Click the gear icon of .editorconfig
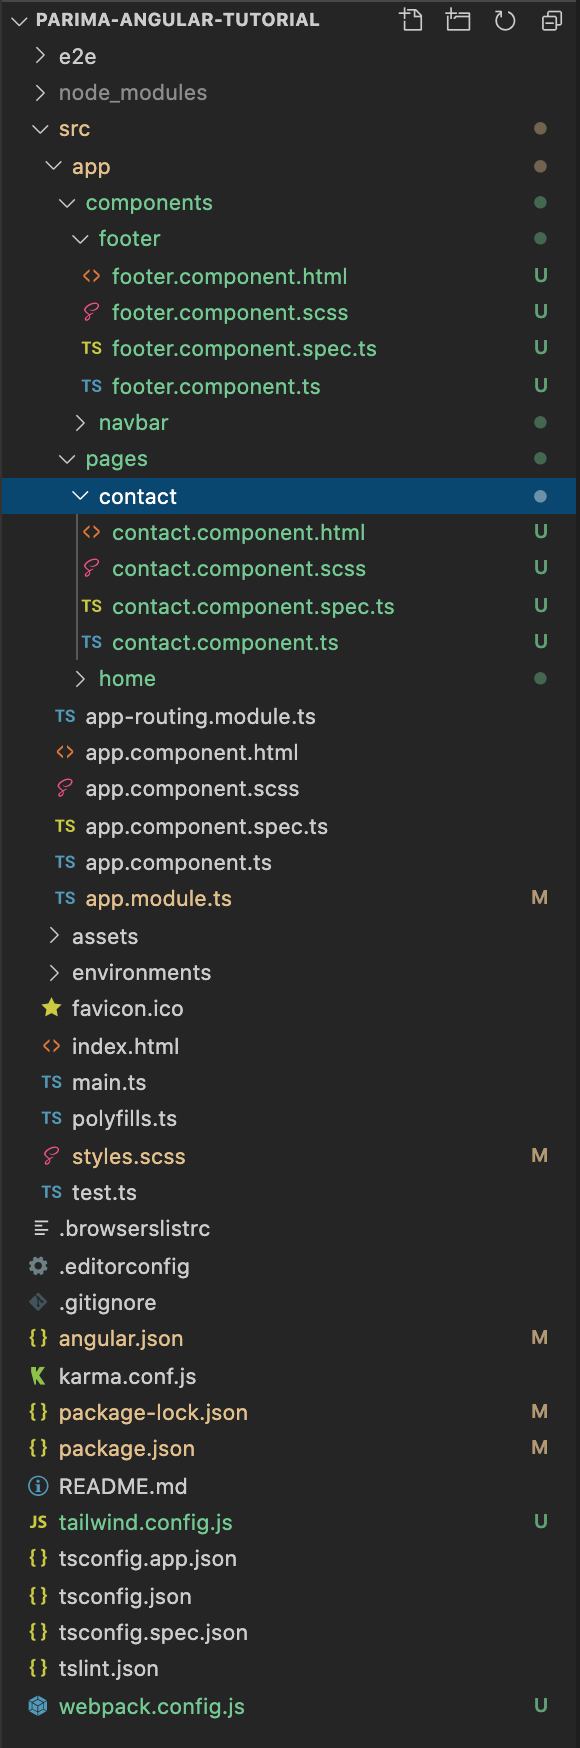 (38, 1266)
